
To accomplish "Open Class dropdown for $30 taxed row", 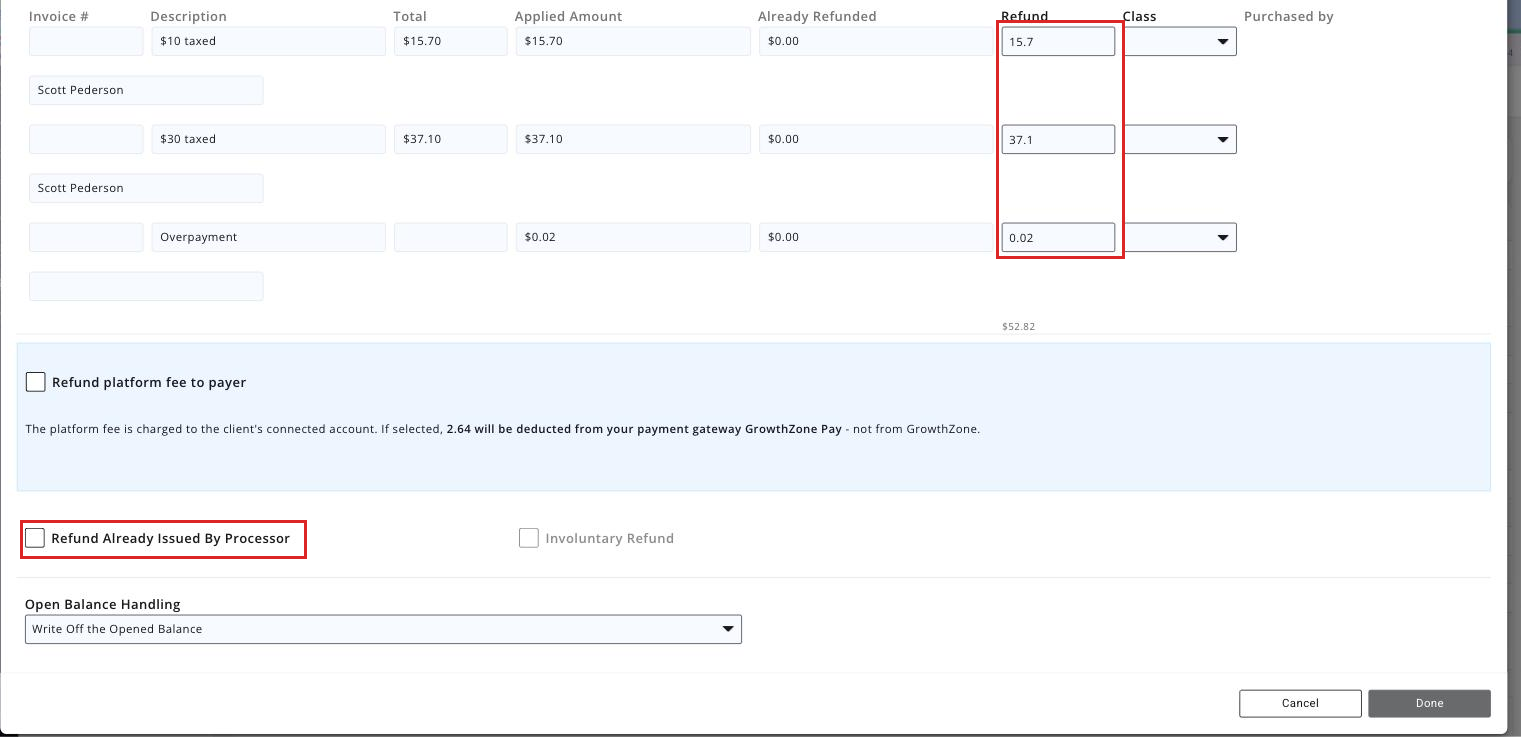I will (1180, 139).
